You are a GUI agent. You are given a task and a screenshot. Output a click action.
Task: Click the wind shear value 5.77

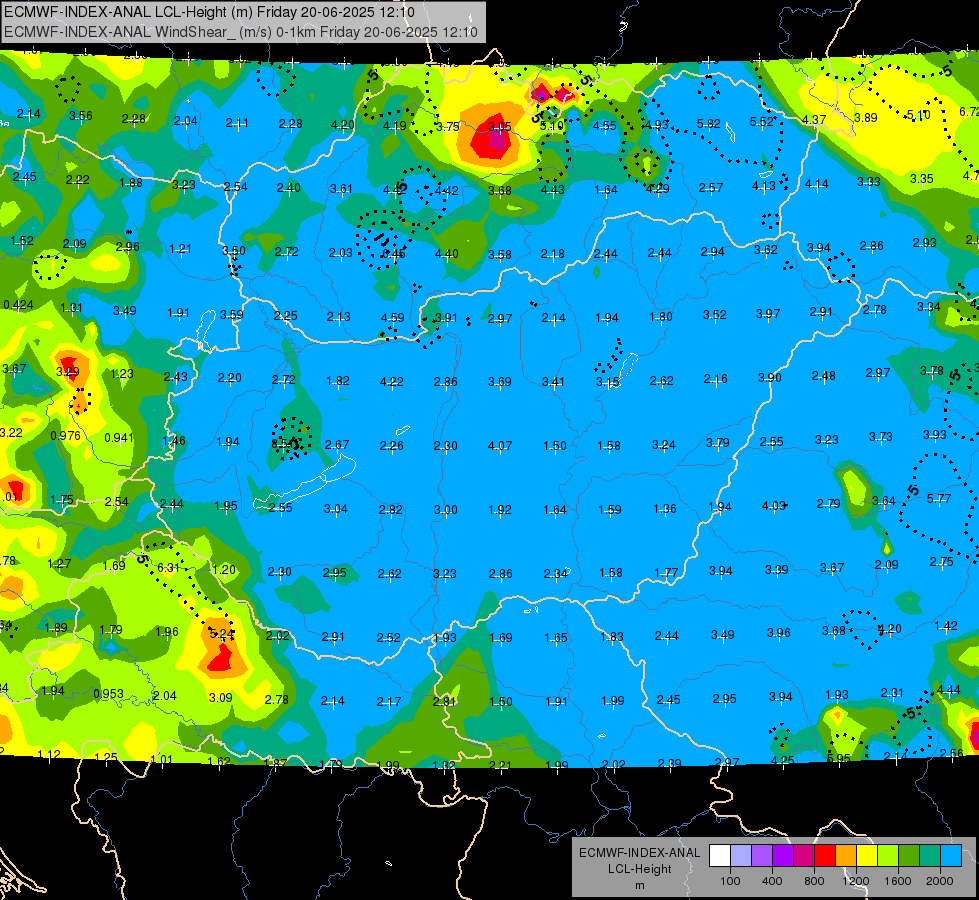tap(939, 498)
